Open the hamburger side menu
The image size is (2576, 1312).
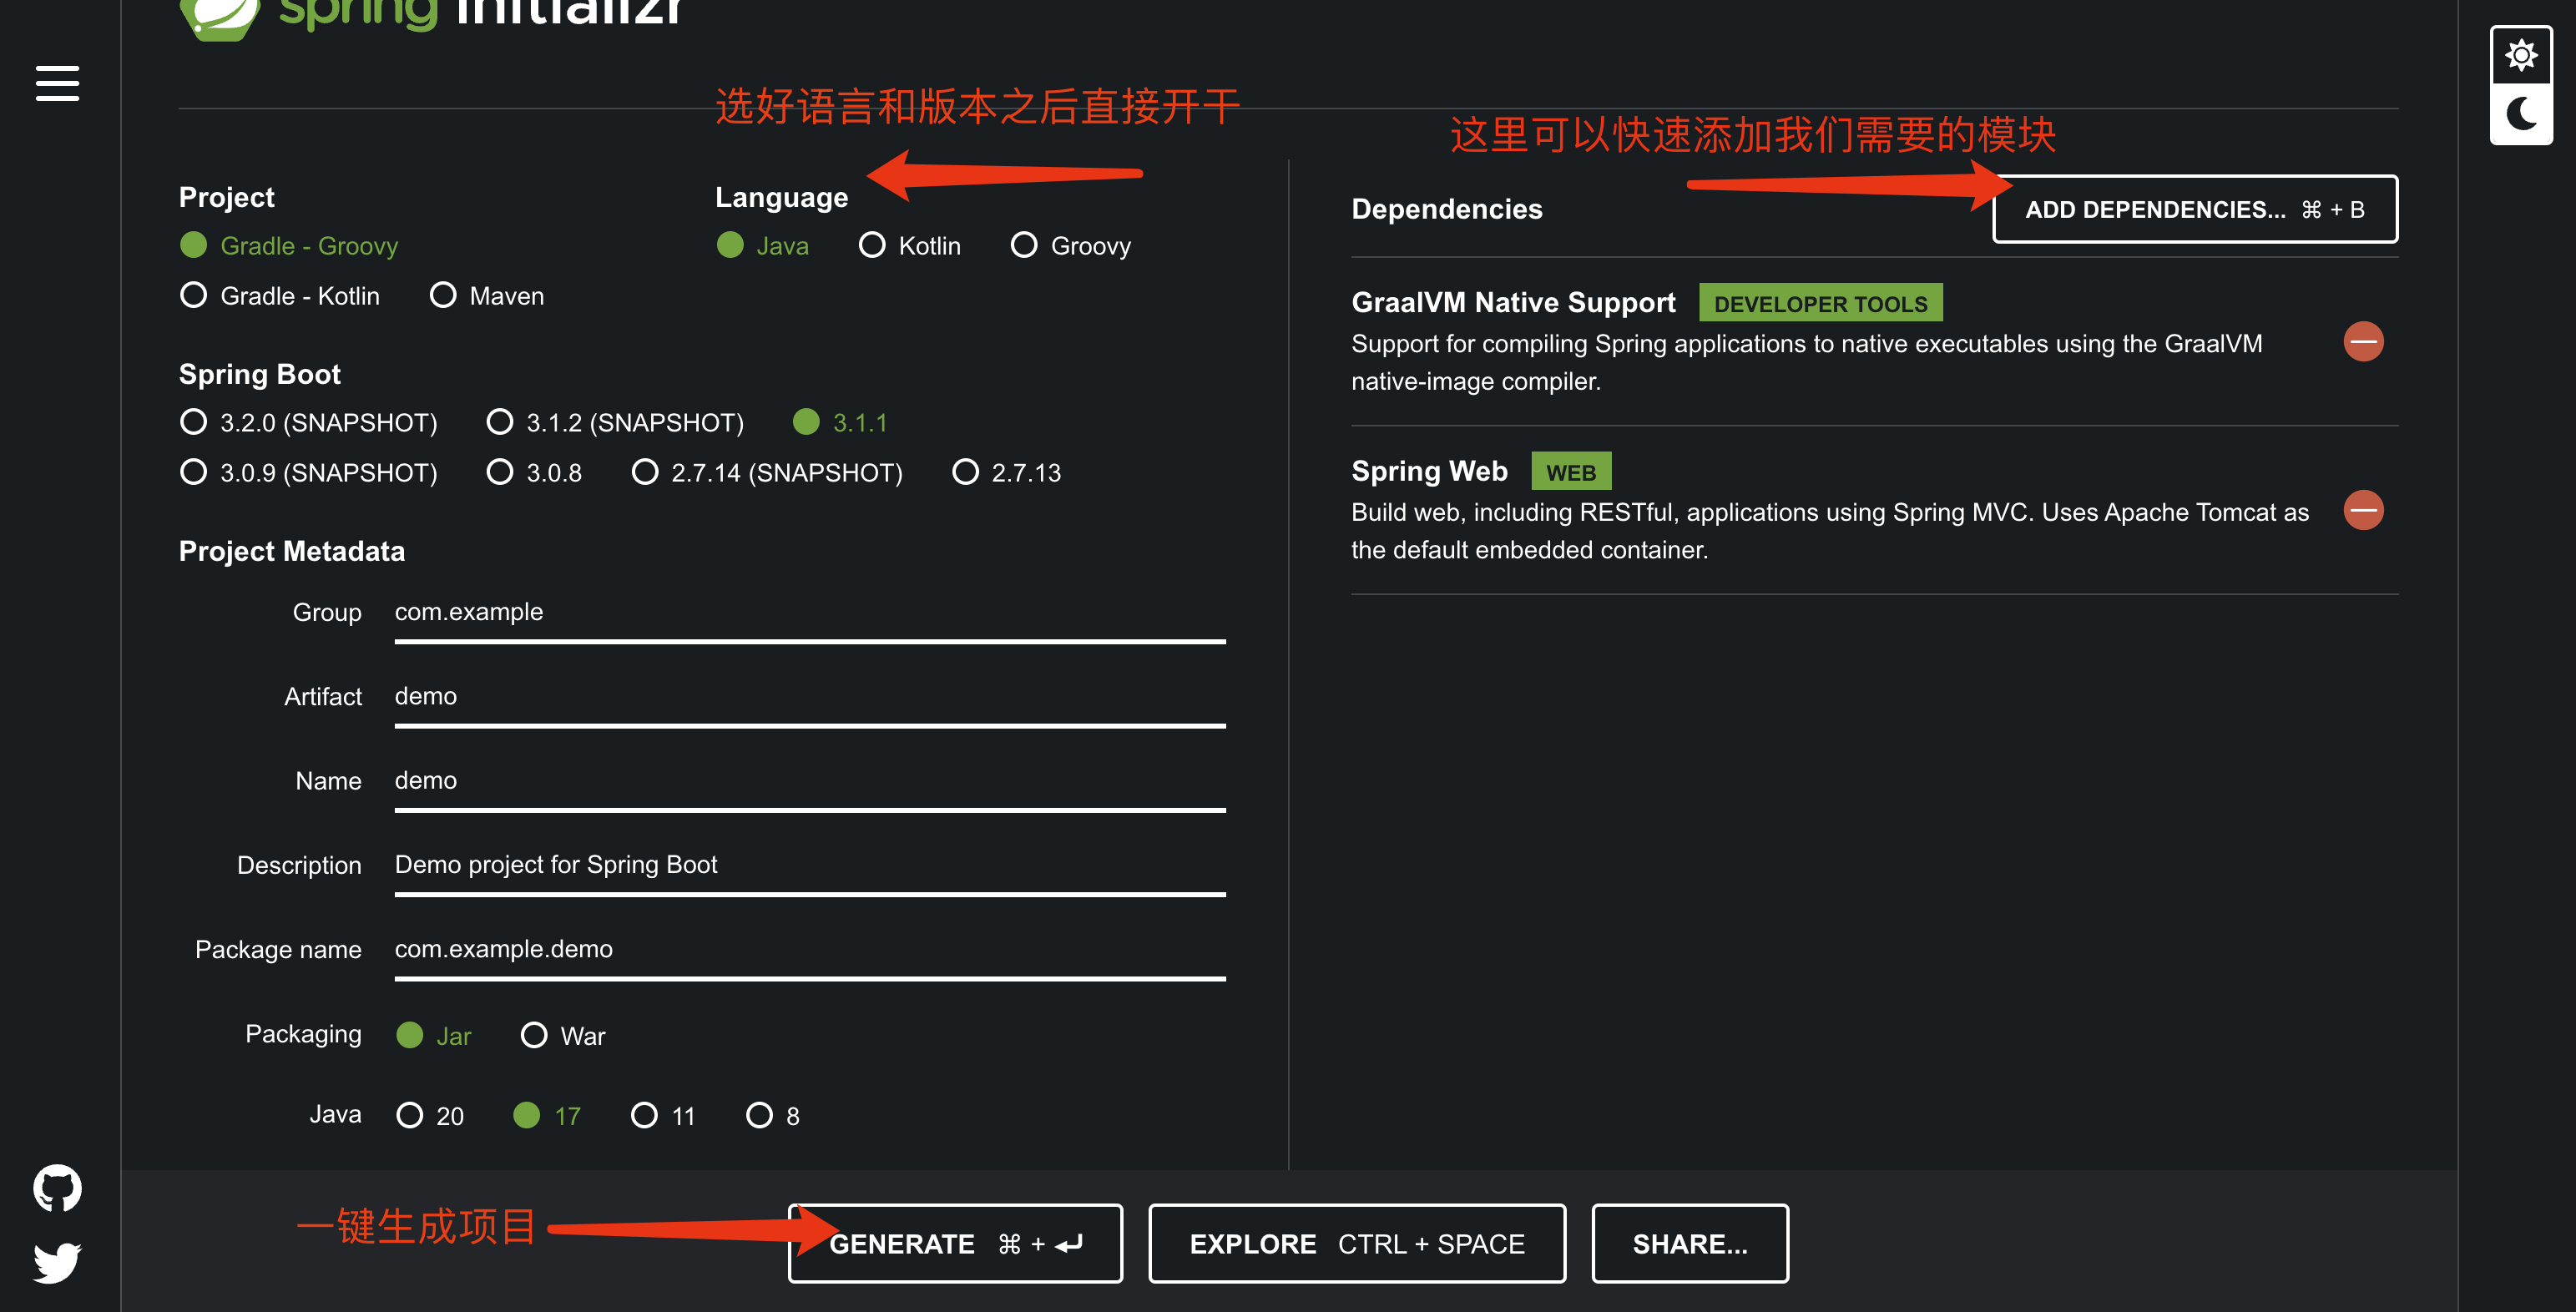[57, 83]
